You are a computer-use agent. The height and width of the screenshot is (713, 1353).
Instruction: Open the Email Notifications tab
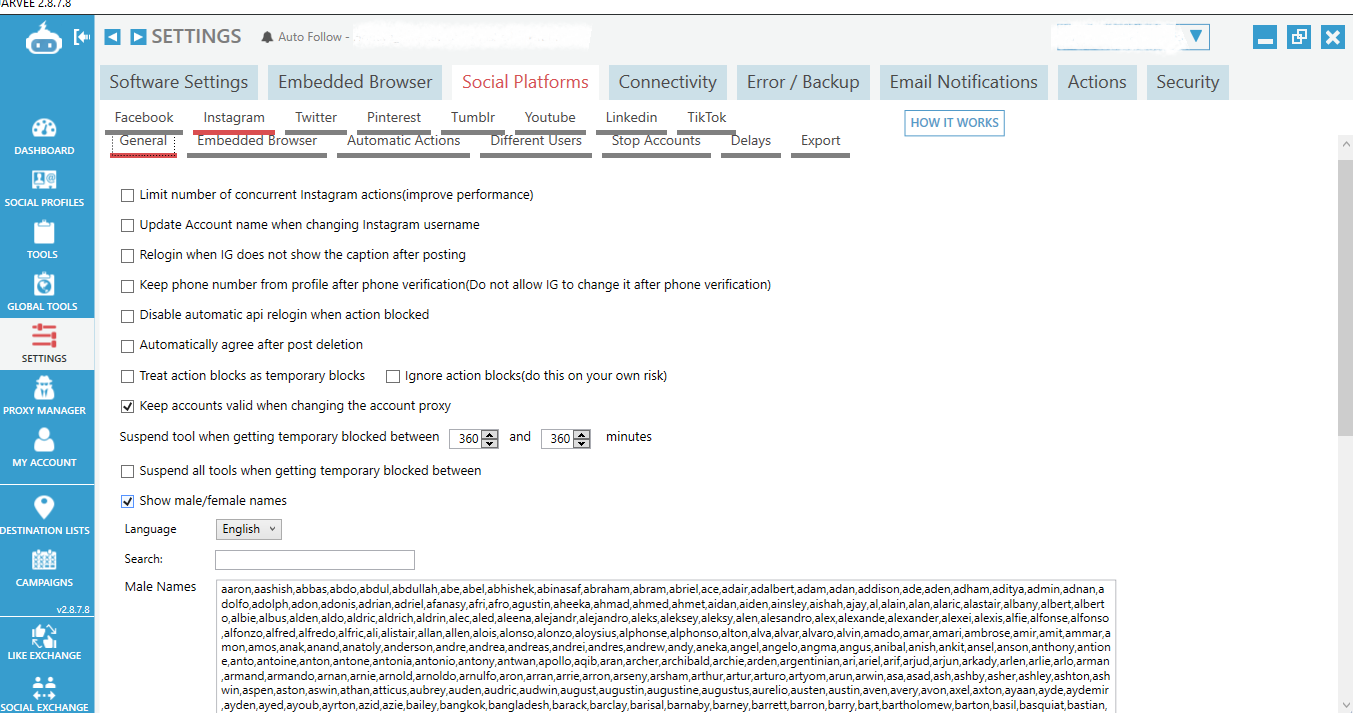tap(964, 82)
